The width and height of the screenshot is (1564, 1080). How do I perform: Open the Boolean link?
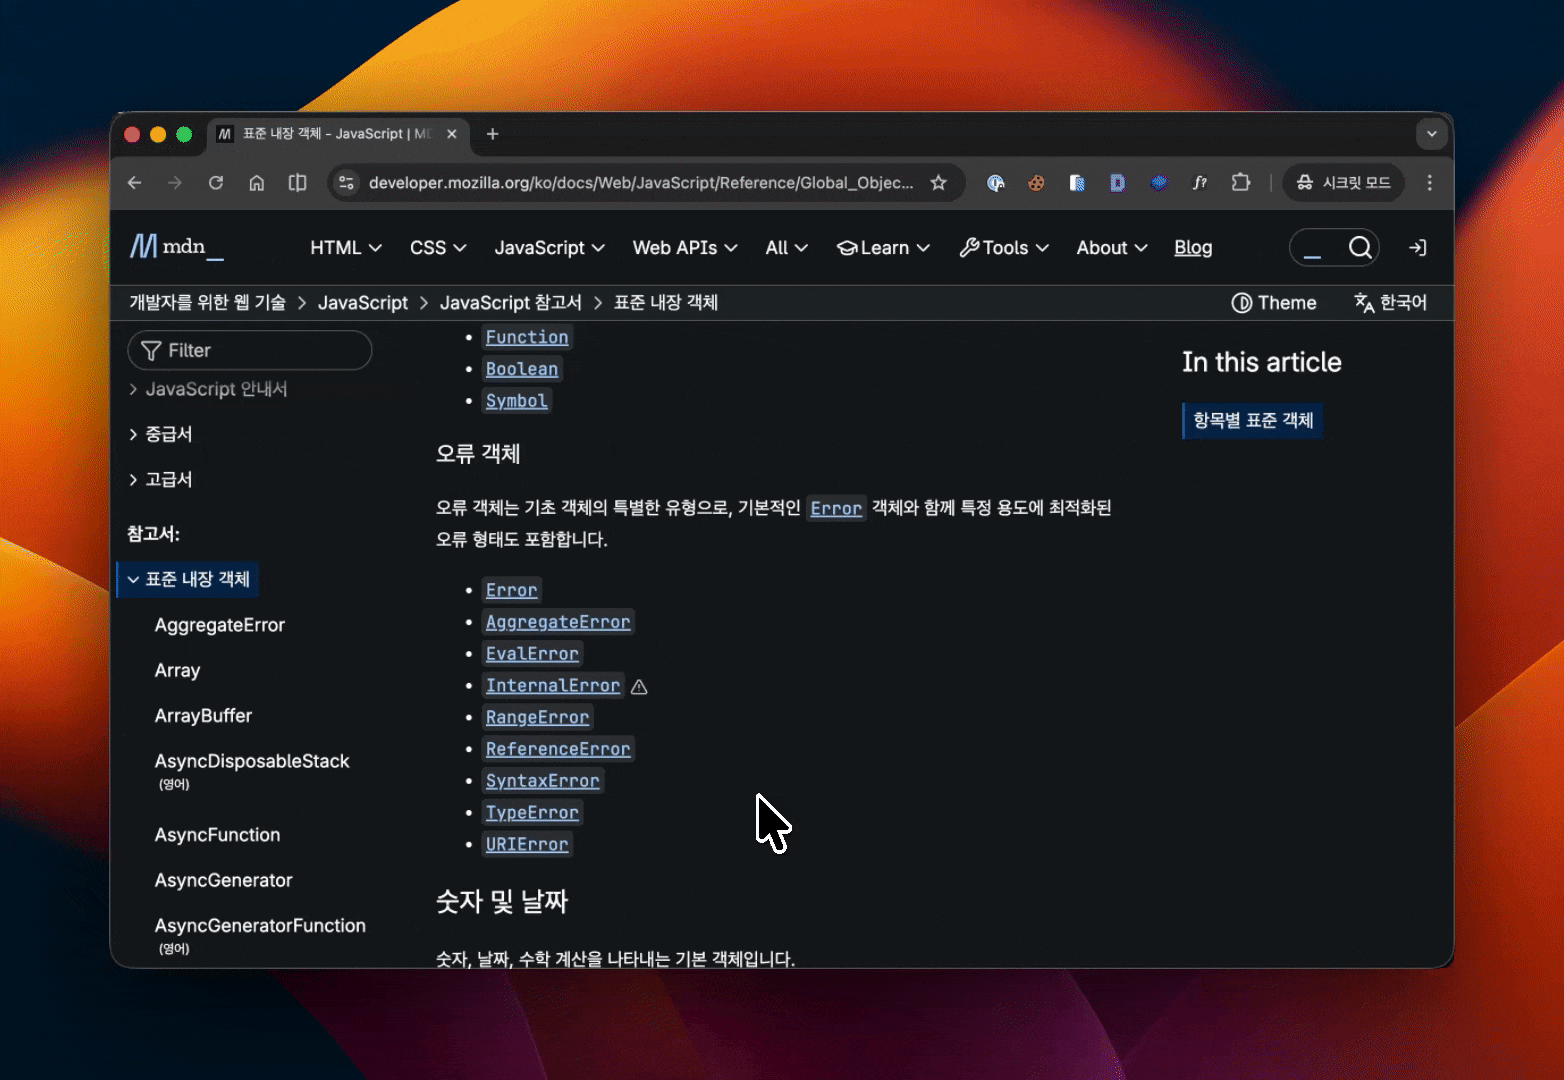[522, 369]
